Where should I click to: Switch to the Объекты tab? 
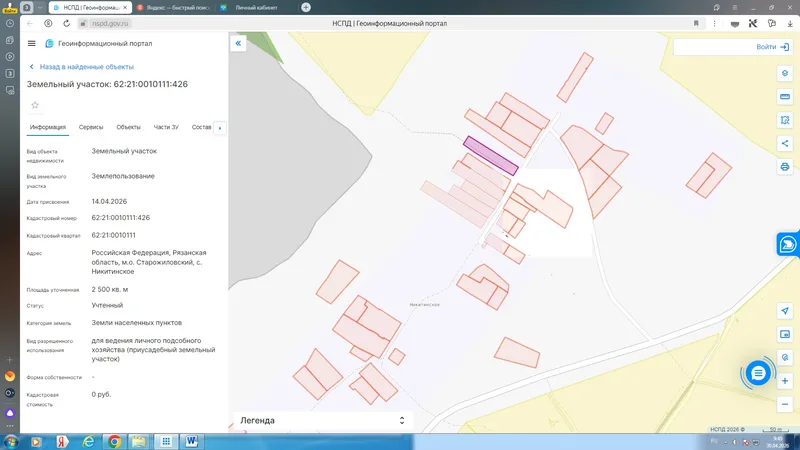click(x=128, y=127)
